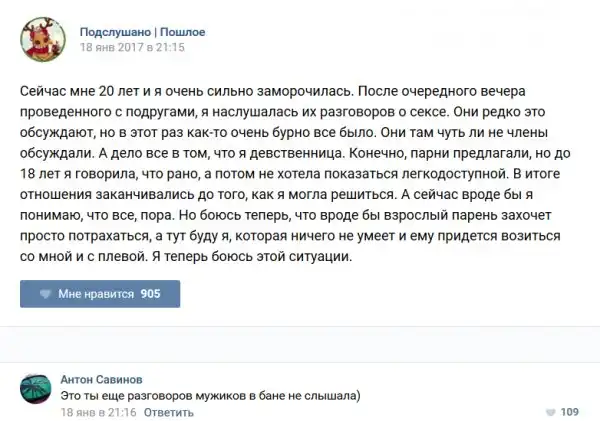
Task: Like the post via the heart icon
Action: (44, 294)
